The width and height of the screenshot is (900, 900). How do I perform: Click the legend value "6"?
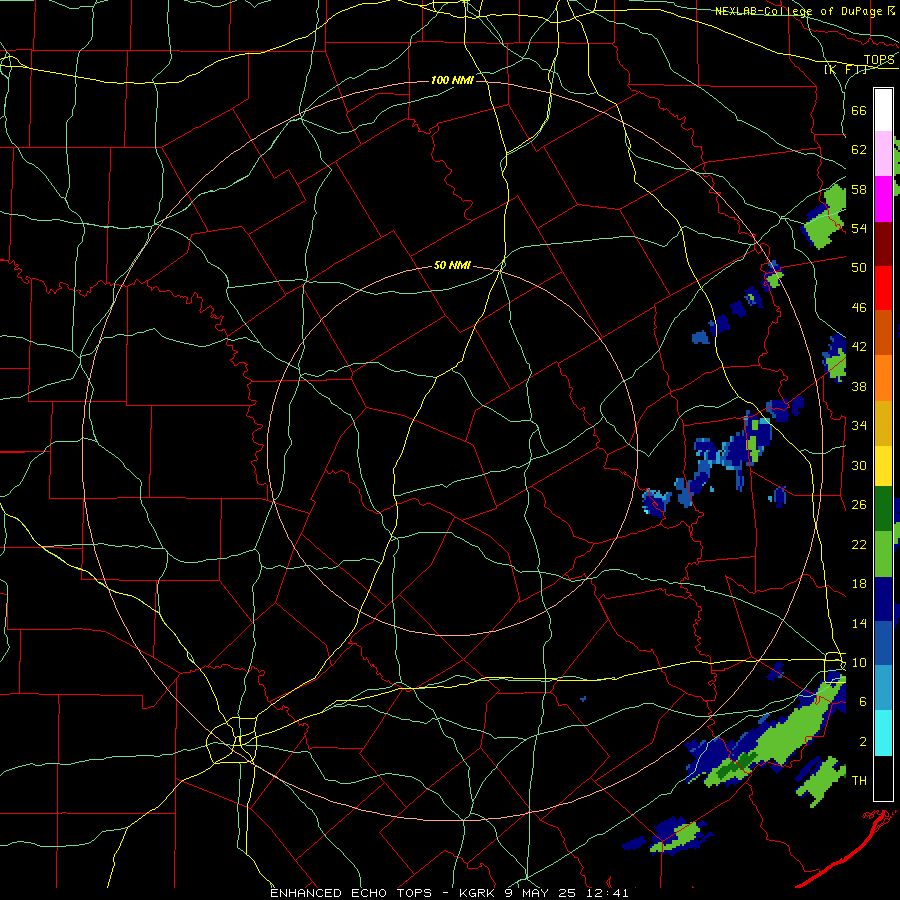click(863, 702)
